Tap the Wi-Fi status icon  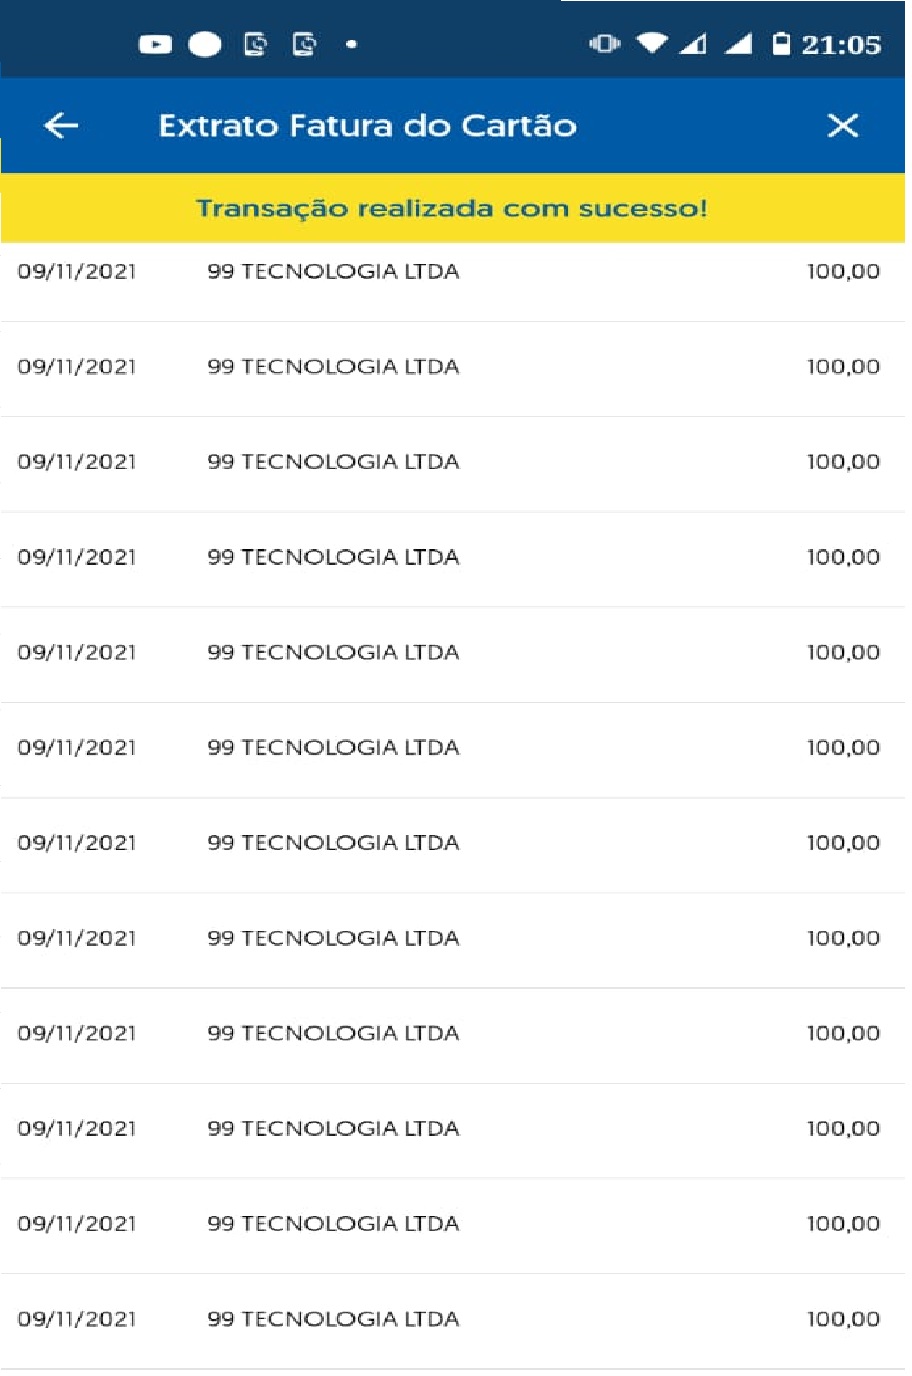(652, 44)
